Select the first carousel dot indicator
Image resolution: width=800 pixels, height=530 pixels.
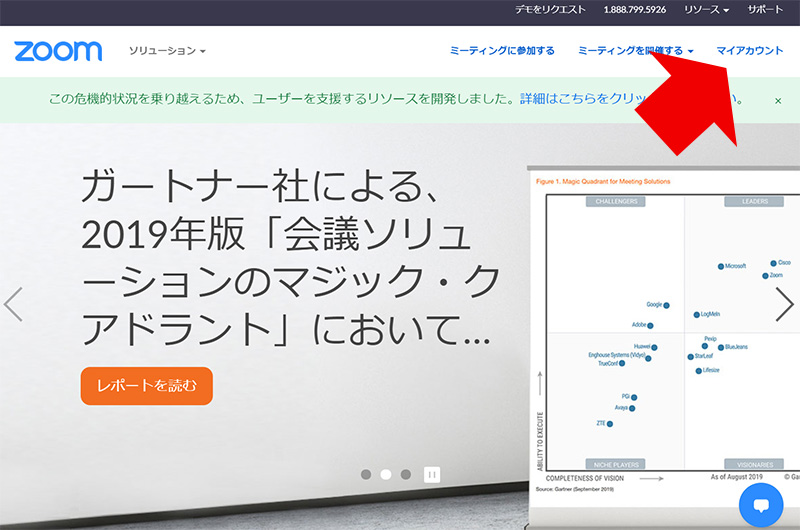366,474
